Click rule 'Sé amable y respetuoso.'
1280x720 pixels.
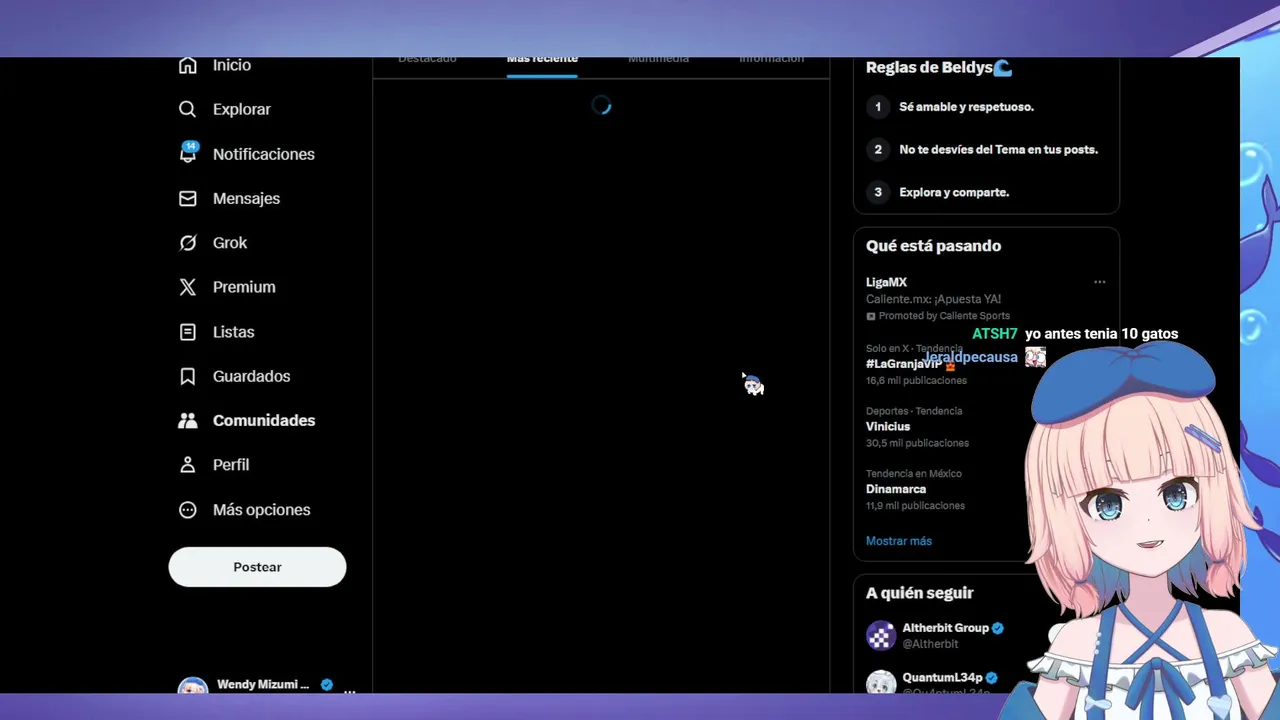[966, 107]
